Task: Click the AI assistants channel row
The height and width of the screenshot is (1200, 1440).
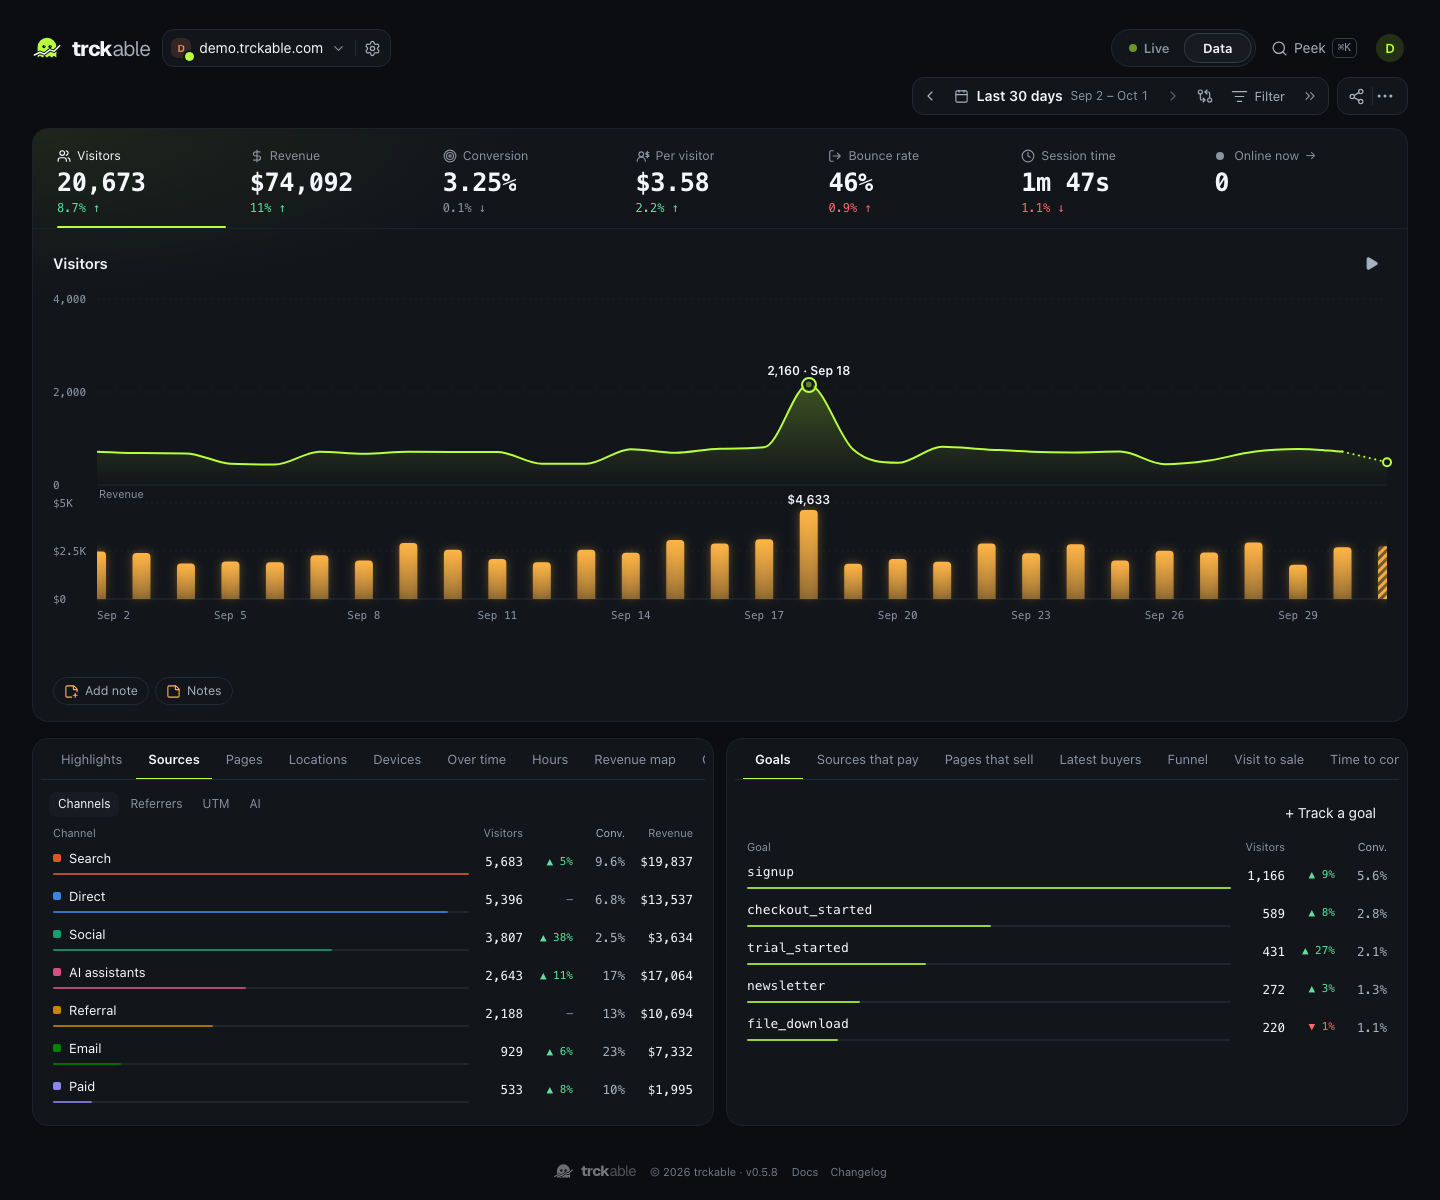Action: 373,975
